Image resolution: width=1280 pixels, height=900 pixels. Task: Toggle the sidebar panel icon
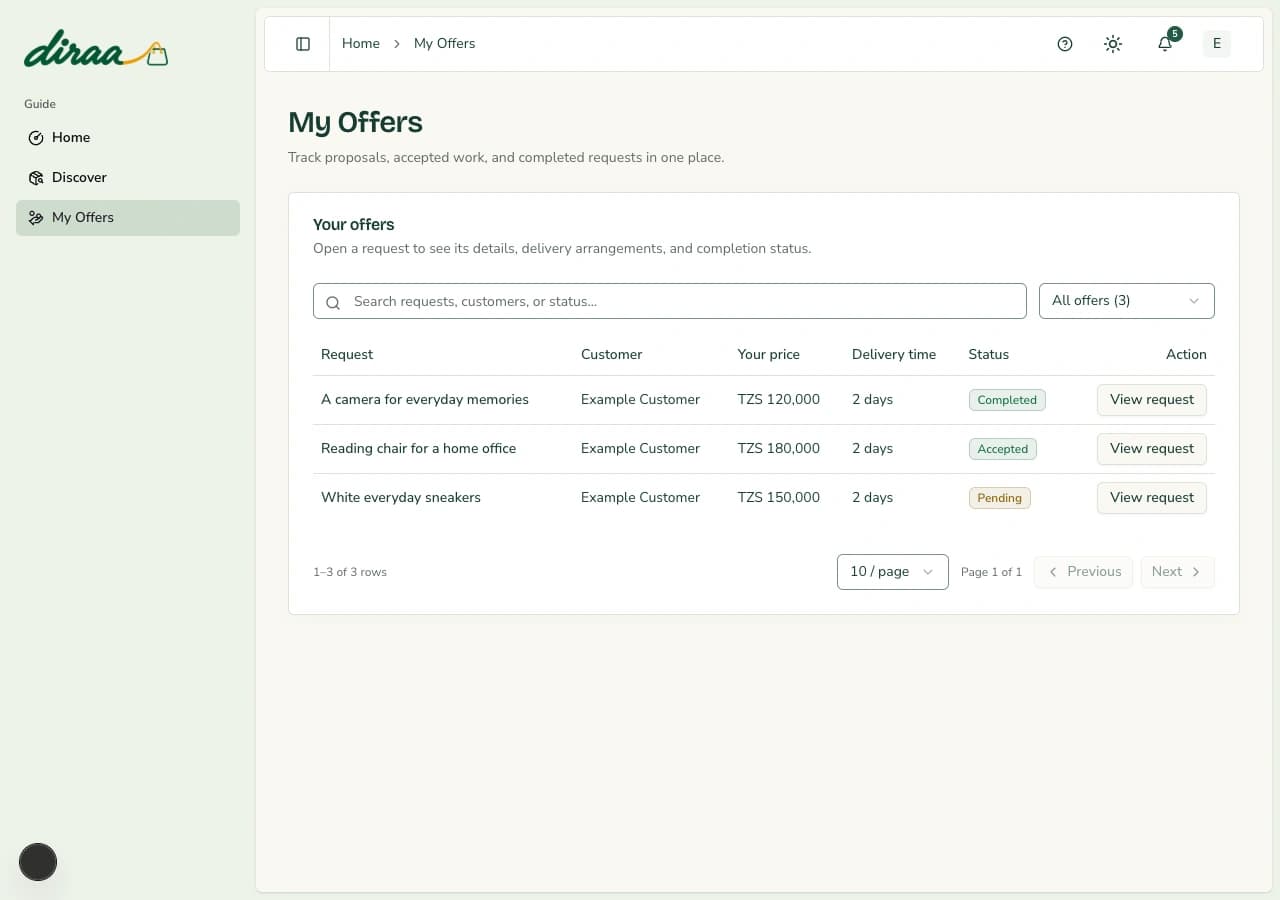tap(303, 44)
